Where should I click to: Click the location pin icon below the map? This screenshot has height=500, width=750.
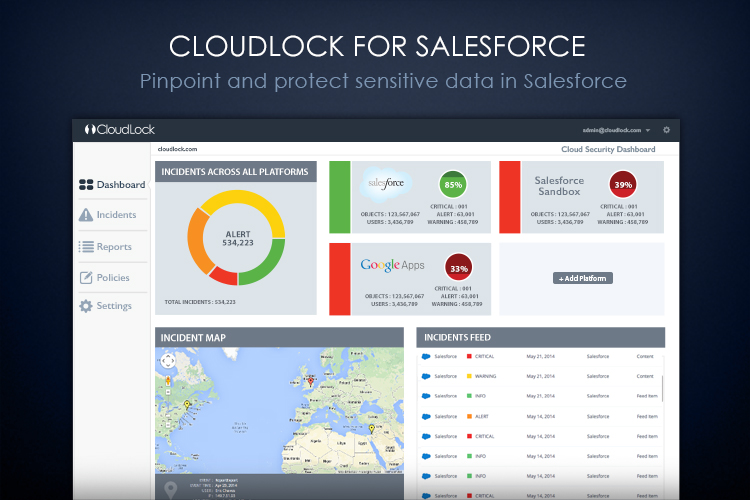point(171,489)
